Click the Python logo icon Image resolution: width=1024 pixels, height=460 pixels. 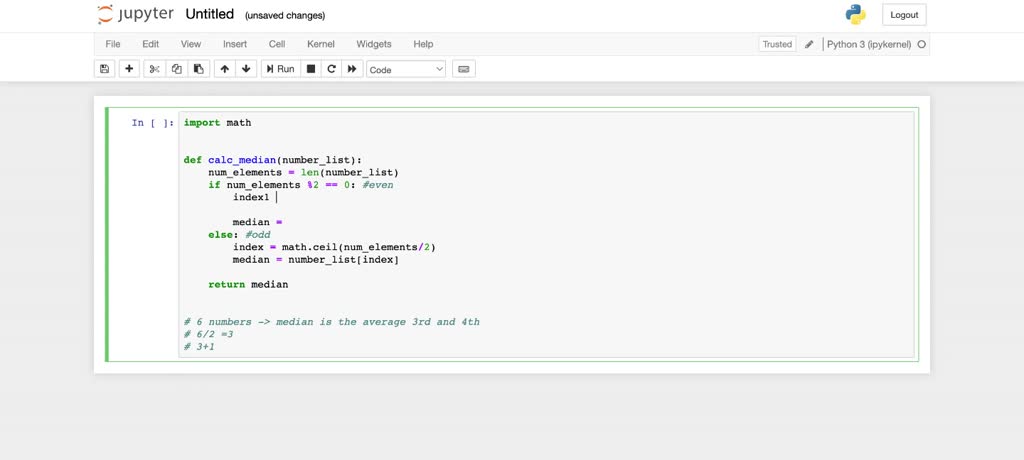pyautogui.click(x=856, y=14)
